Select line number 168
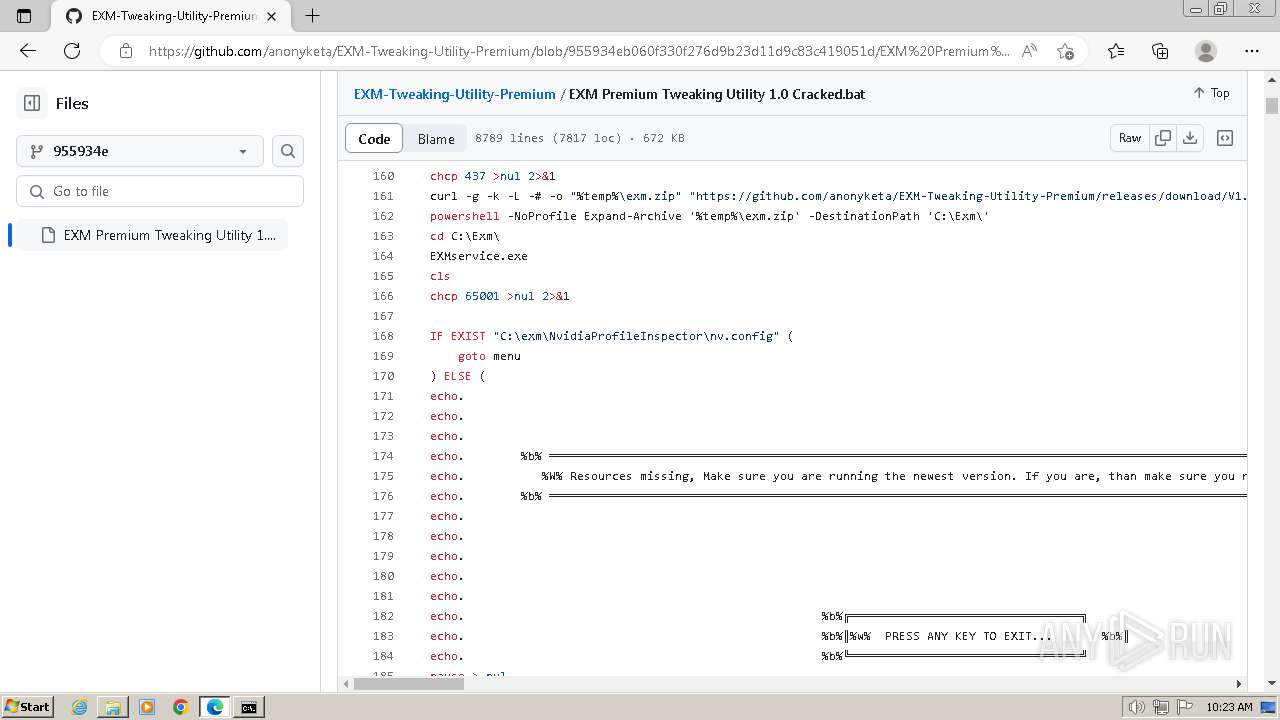 coord(383,336)
